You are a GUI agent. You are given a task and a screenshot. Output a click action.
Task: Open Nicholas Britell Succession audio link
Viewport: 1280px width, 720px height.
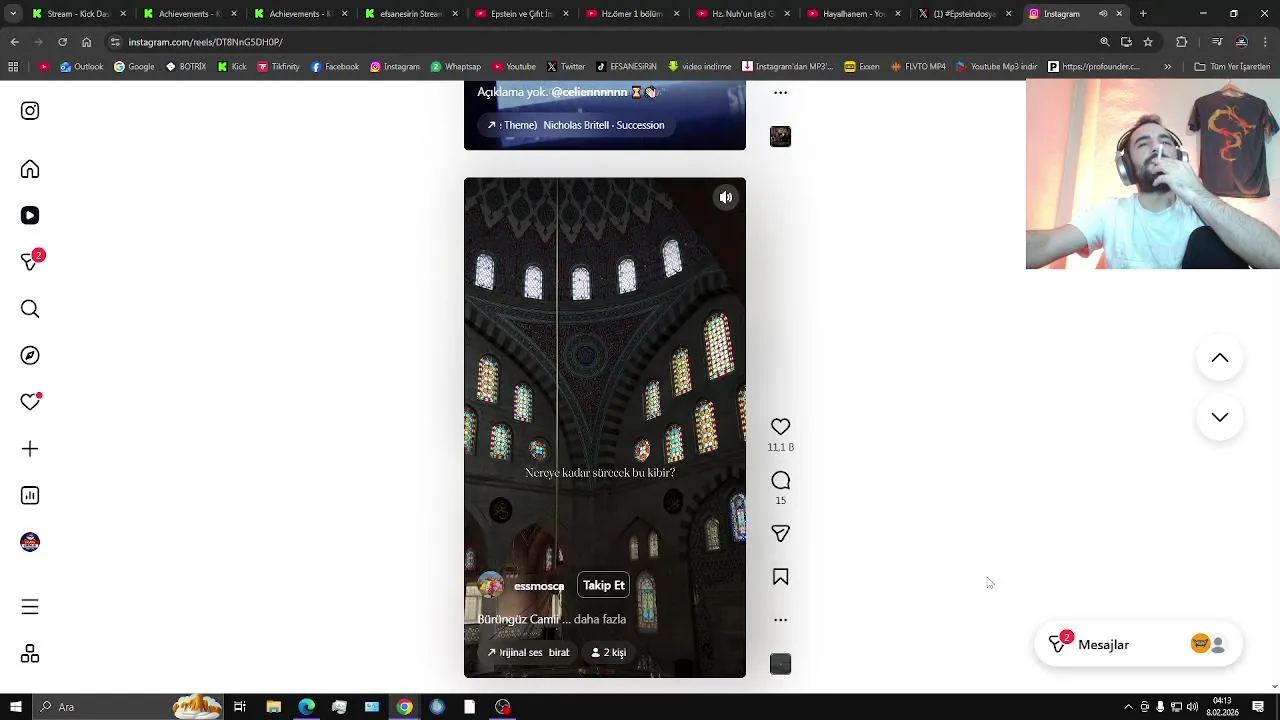point(576,126)
